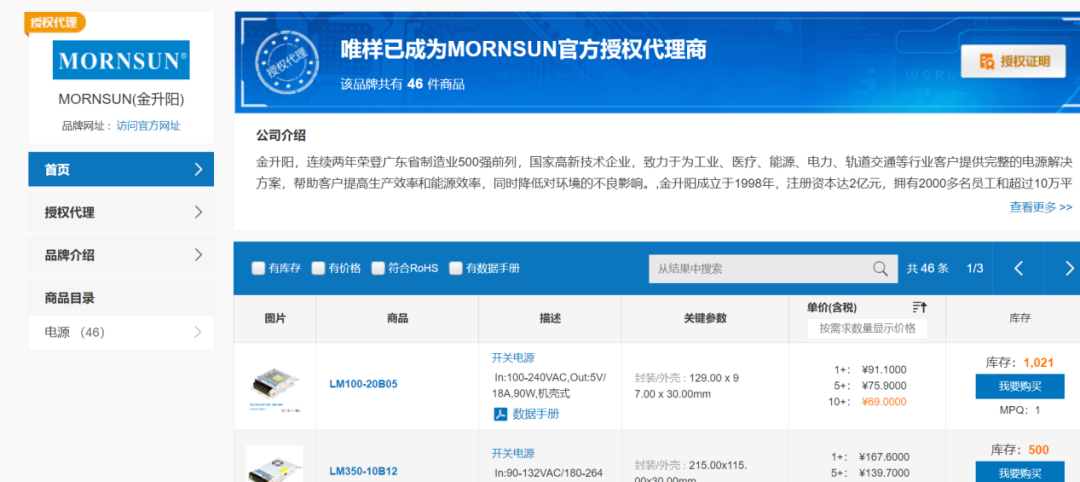Viewport: 1080px width, 482px height.
Task: Select the 授权代理 sidebar menu item
Action: [121, 212]
